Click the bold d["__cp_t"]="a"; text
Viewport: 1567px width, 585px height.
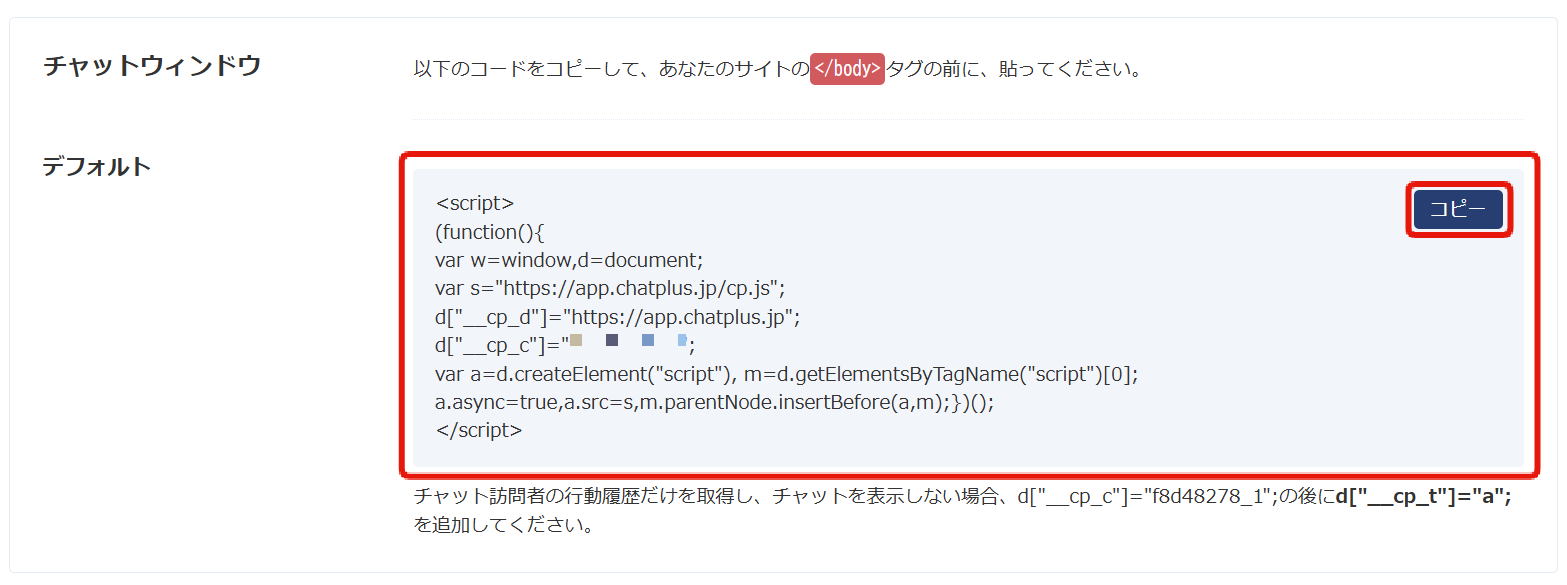1423,497
